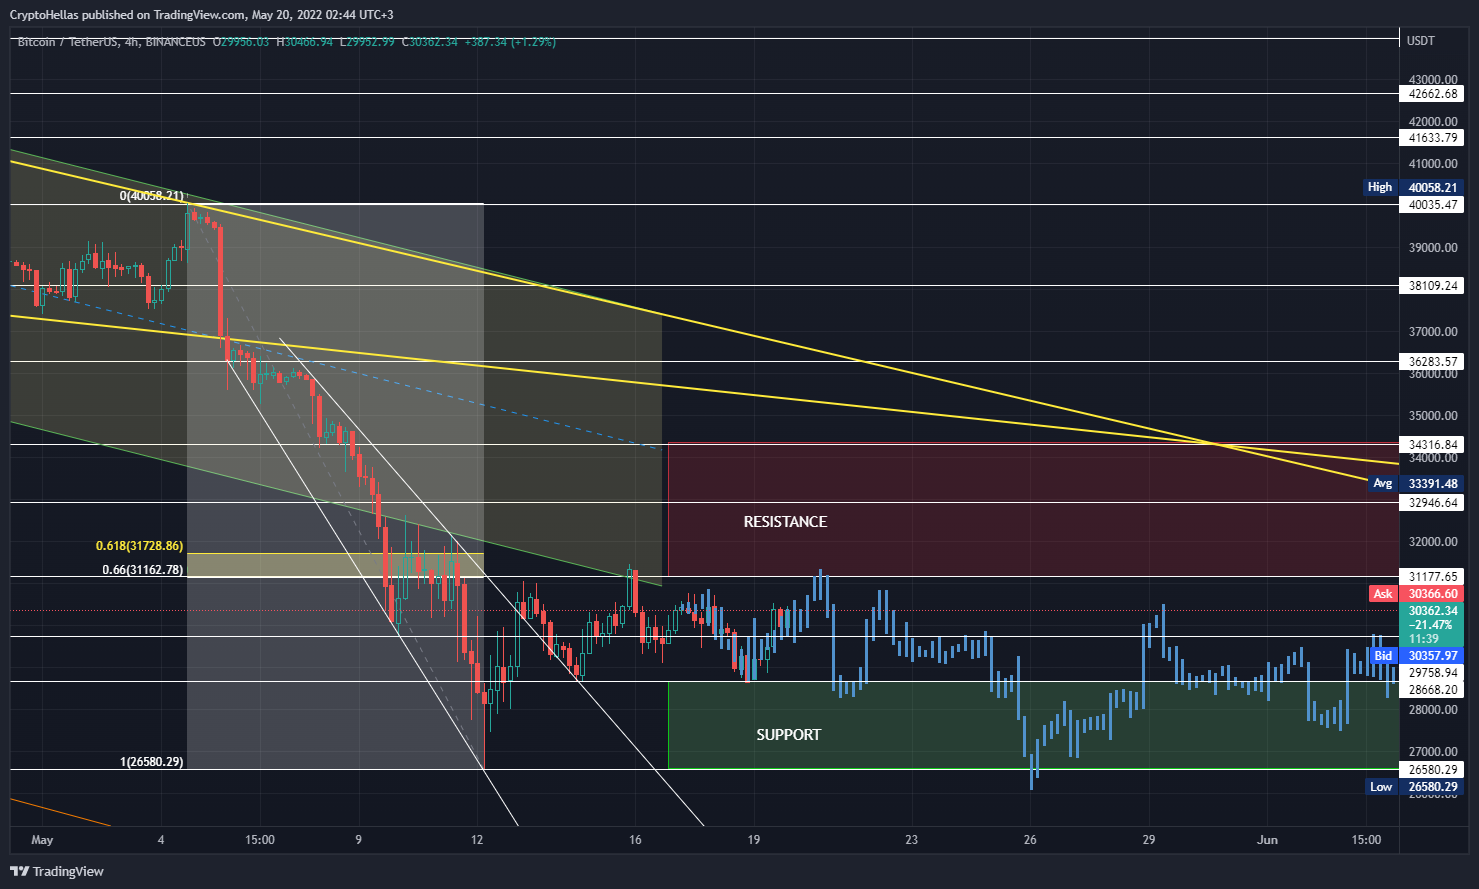Click the RESISTANCE zone text
1479x889 pixels.
[x=785, y=522]
